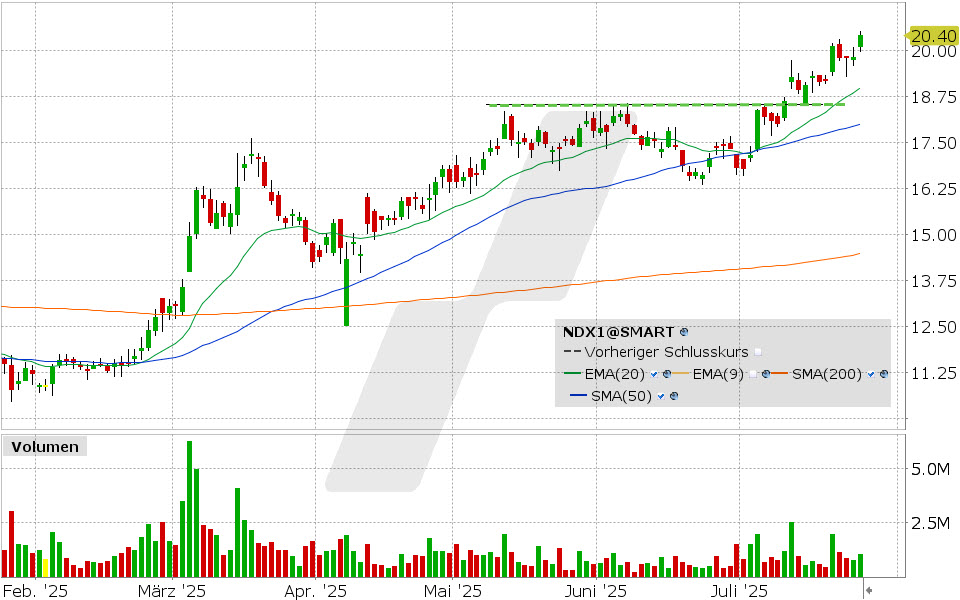The width and height of the screenshot is (960, 600).
Task: Click the 16.25 price axis label
Action: coord(934,189)
